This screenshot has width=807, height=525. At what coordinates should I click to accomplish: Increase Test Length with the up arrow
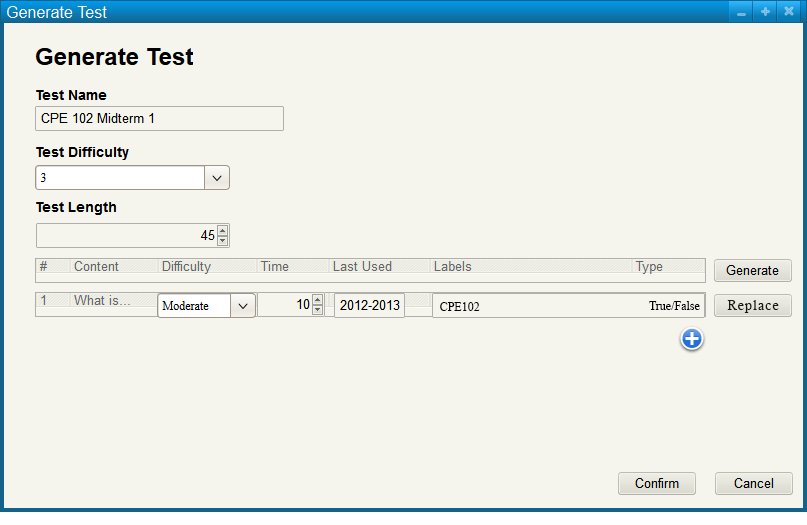222,230
